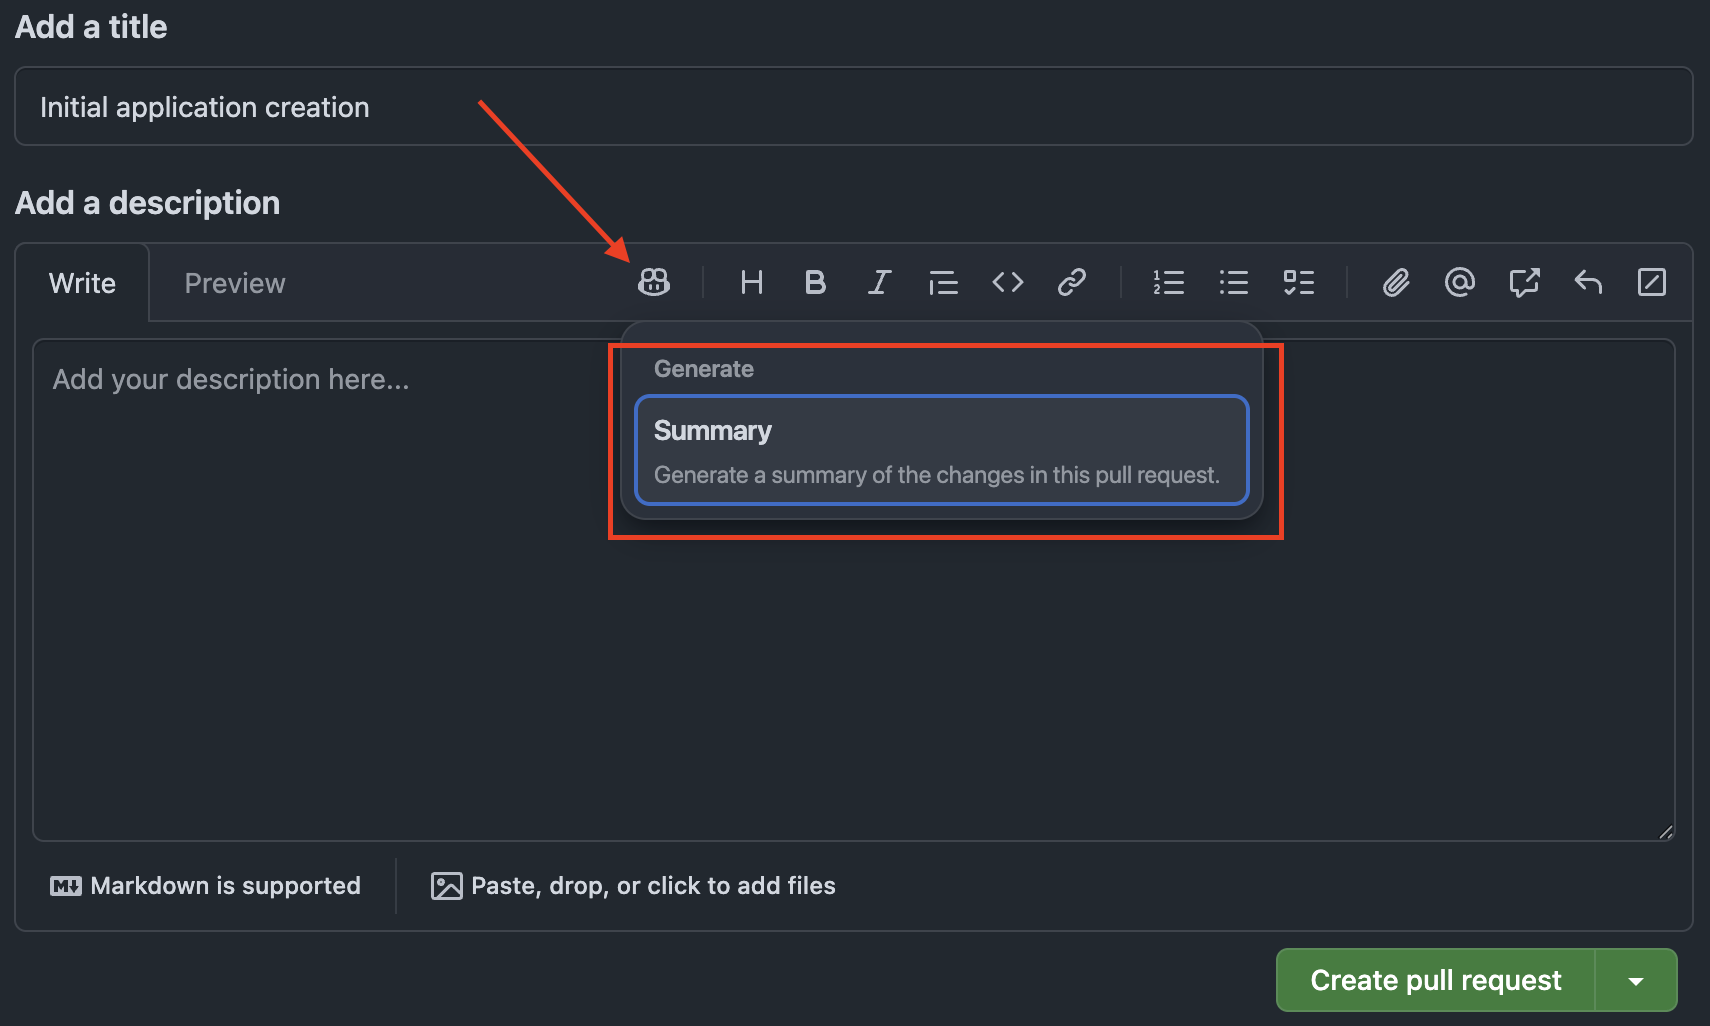Attach files using the paperclip icon
Viewport: 1710px width, 1026px height.
pos(1396,283)
